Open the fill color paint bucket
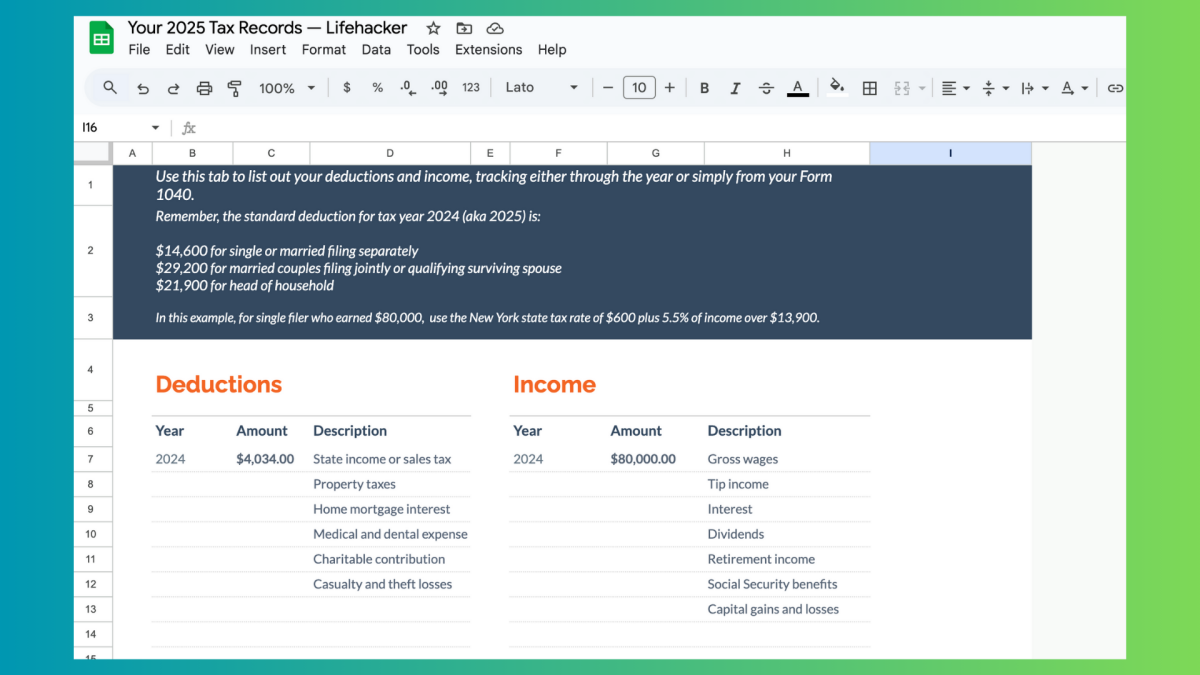 [x=837, y=88]
